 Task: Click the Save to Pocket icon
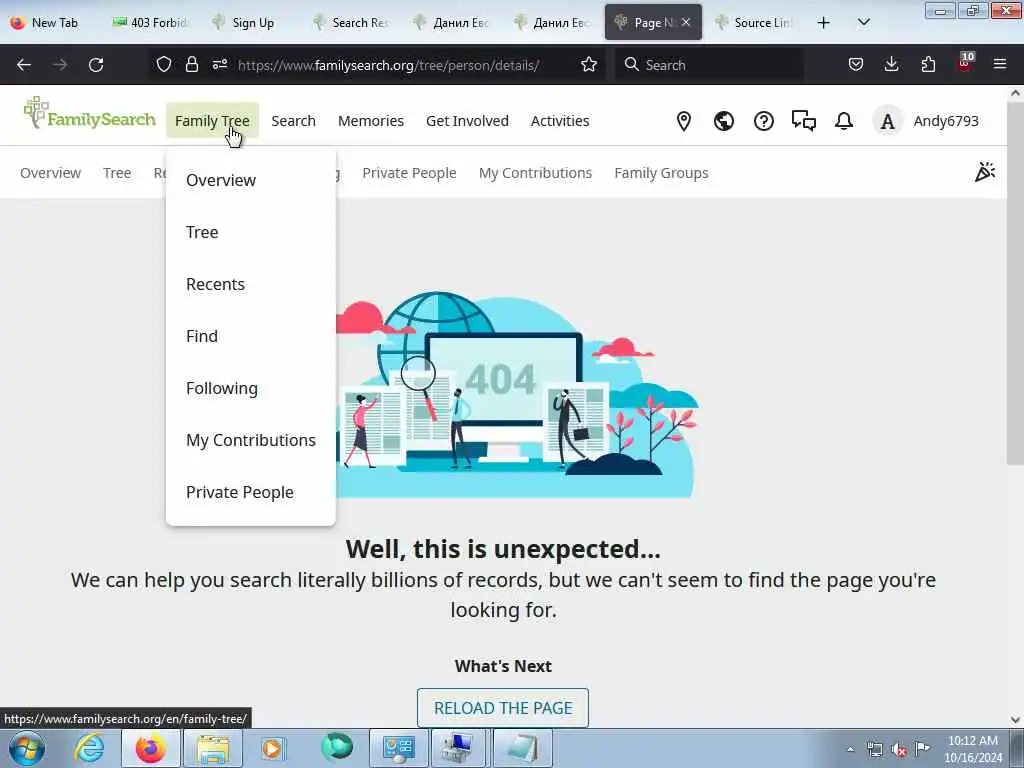856,65
